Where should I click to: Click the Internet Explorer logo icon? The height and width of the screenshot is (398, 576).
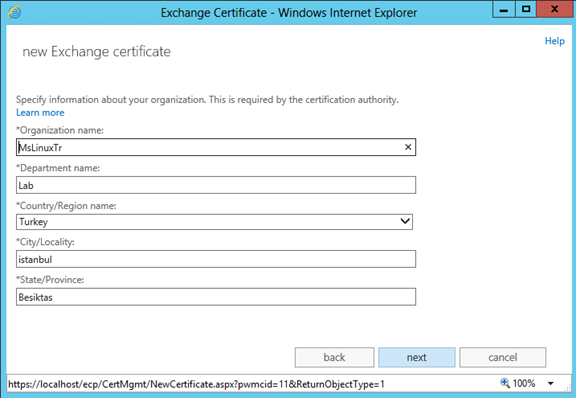pyautogui.click(x=14, y=12)
